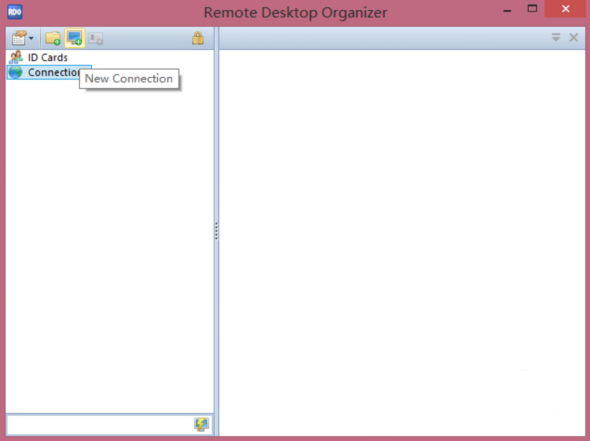Focus the quick connect input field
Viewport: 590px width, 441px height.
point(100,424)
